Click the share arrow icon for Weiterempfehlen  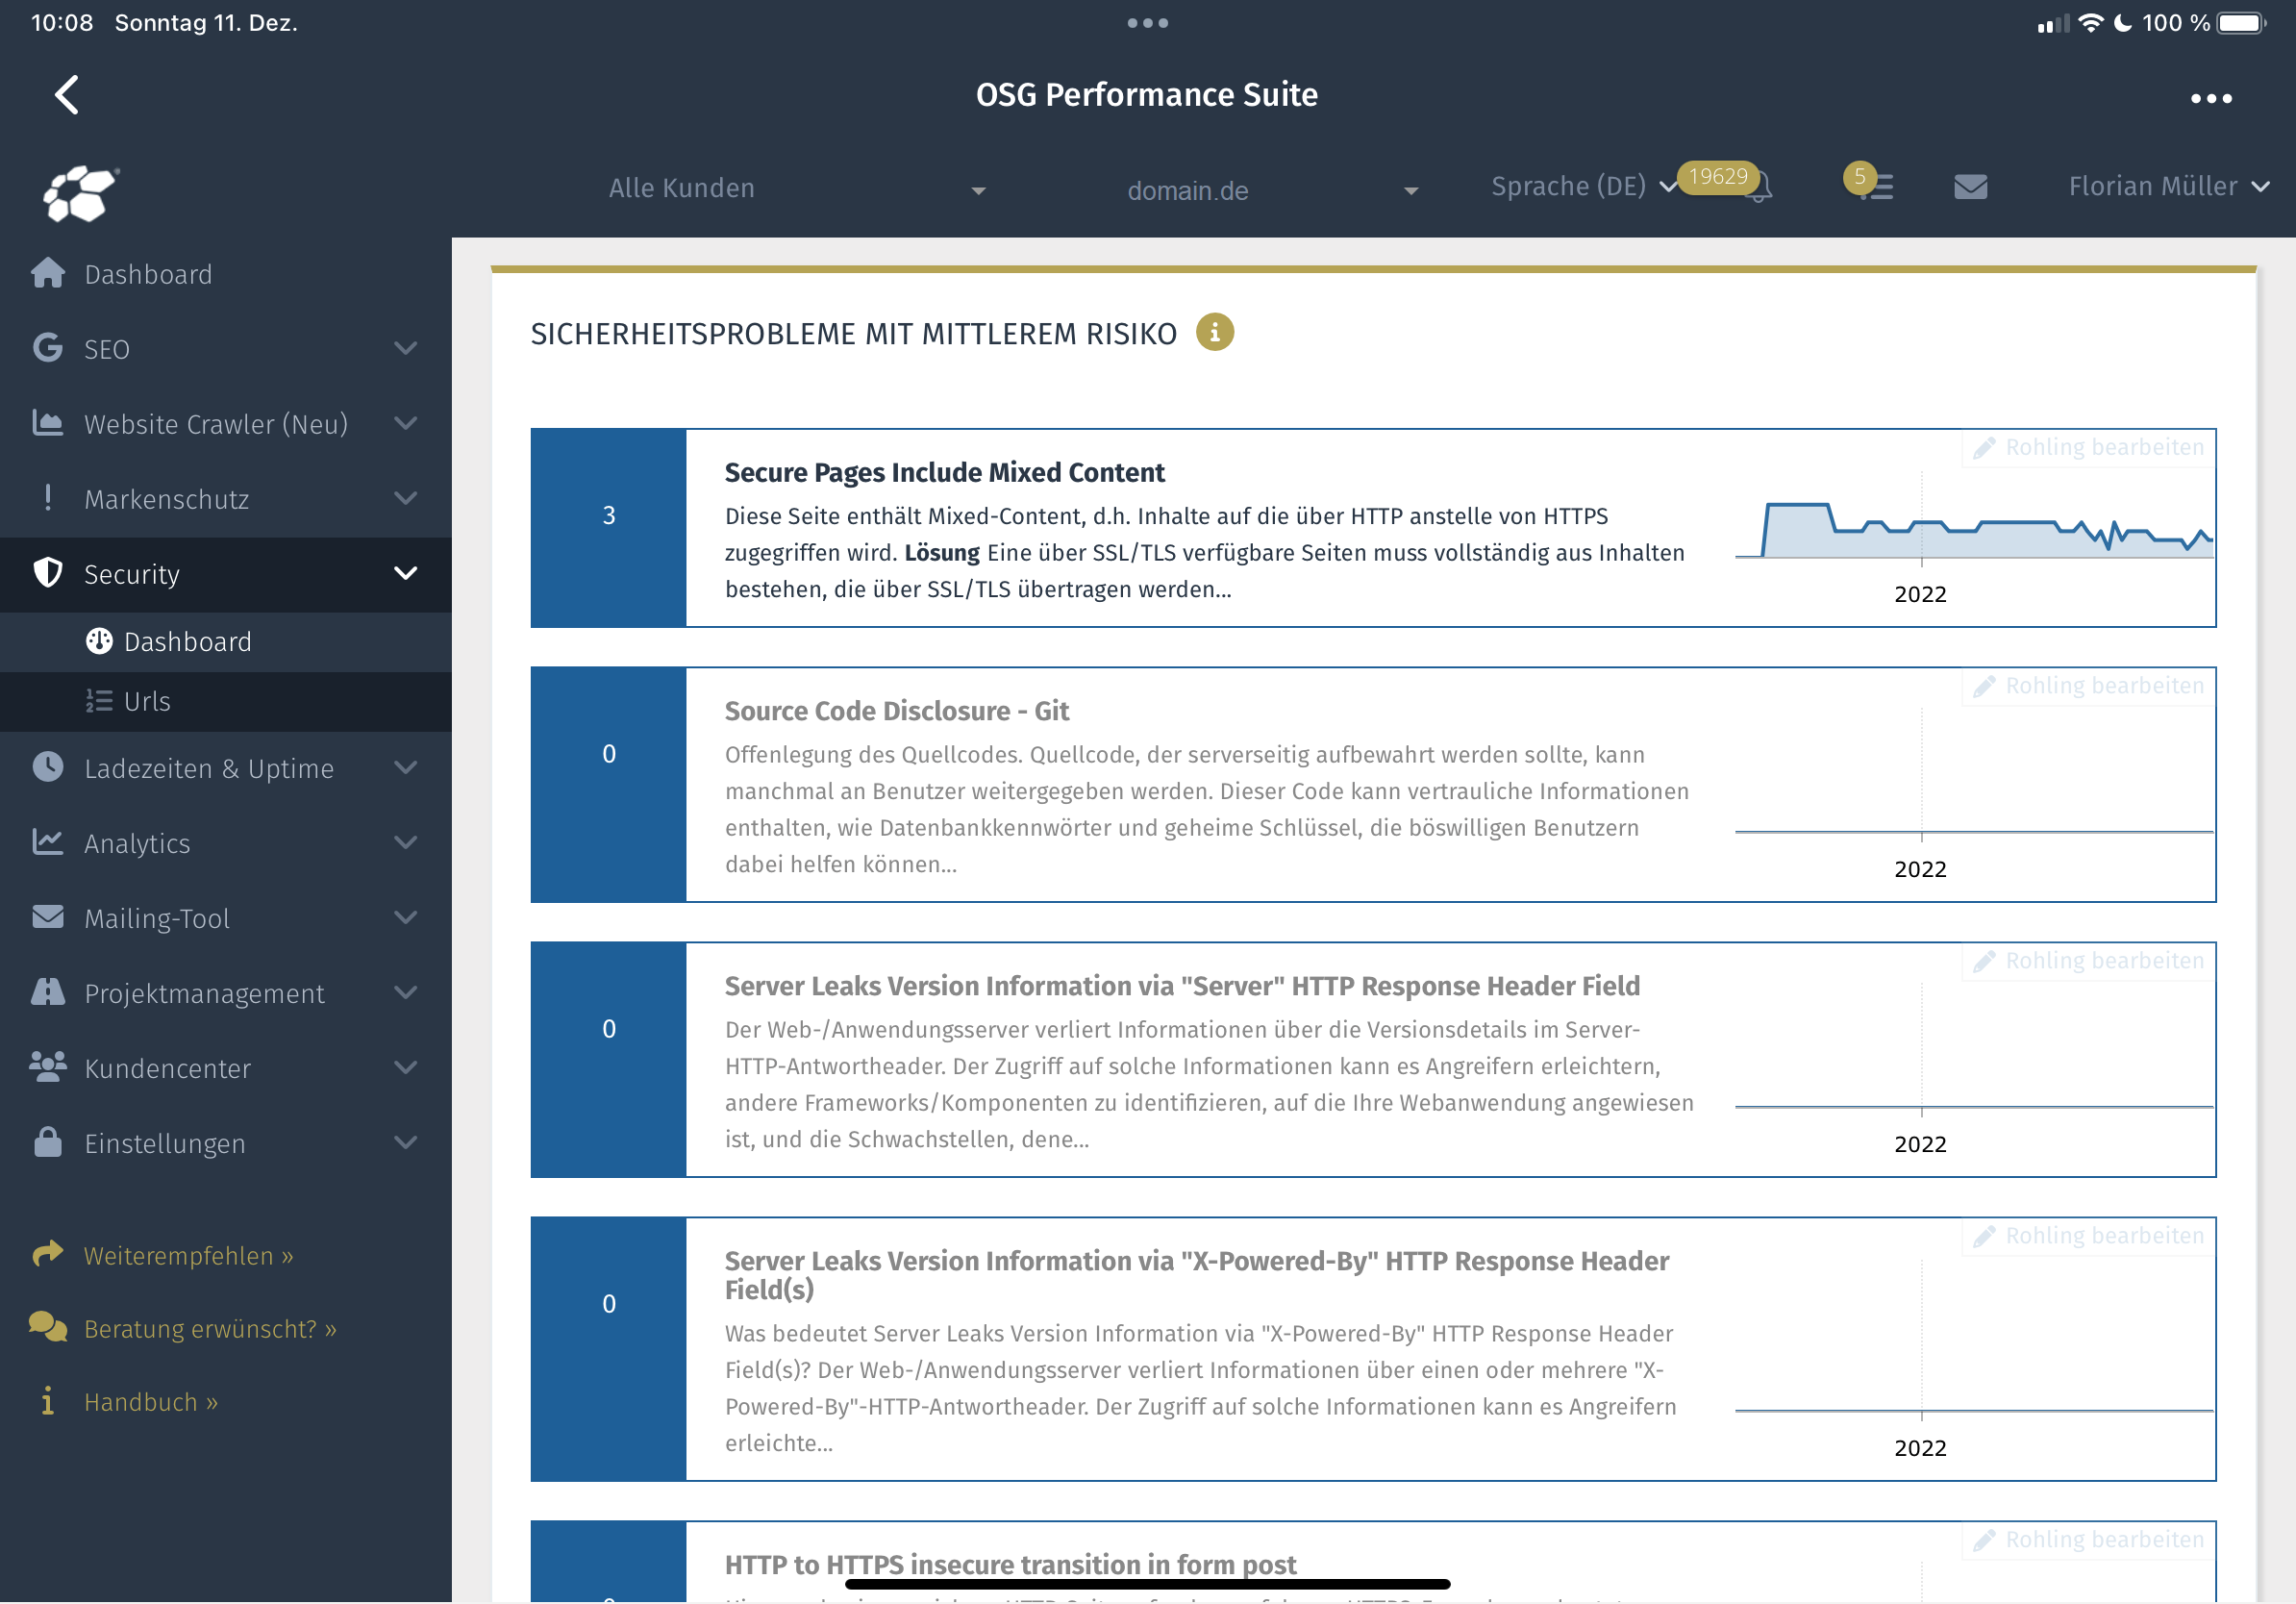pos(48,1254)
